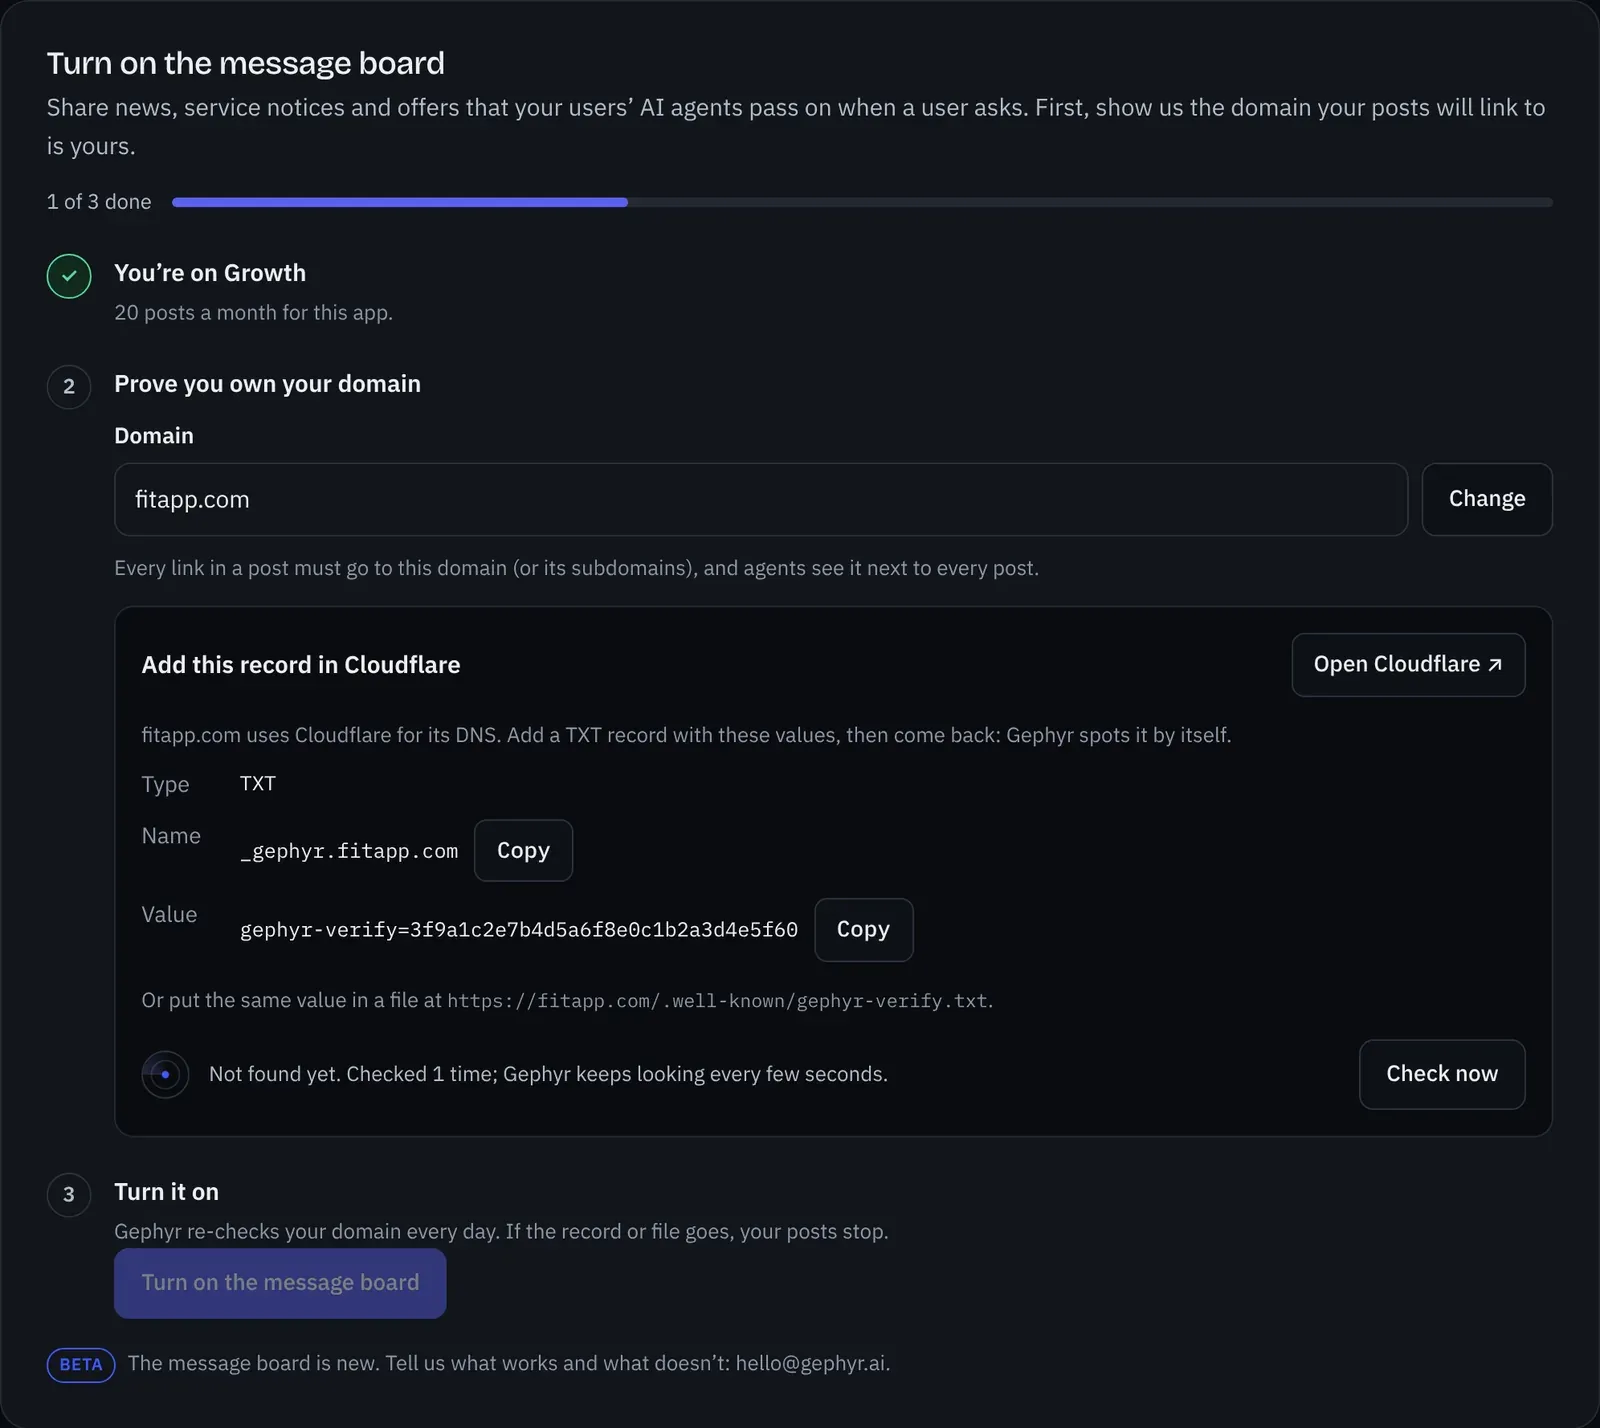Click 'Gephyr re-checks your domain every day' text
This screenshot has width=1600, height=1428.
(501, 1232)
